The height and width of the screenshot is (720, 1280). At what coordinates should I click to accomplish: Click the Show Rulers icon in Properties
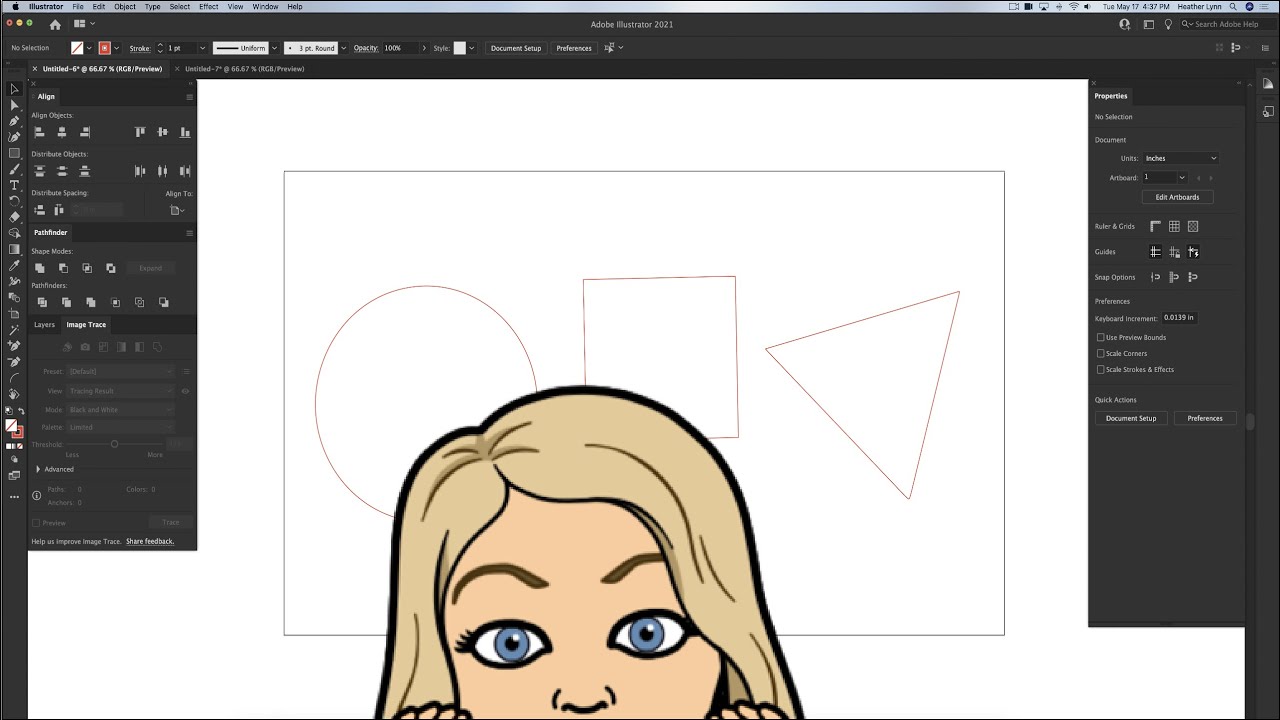[1155, 226]
